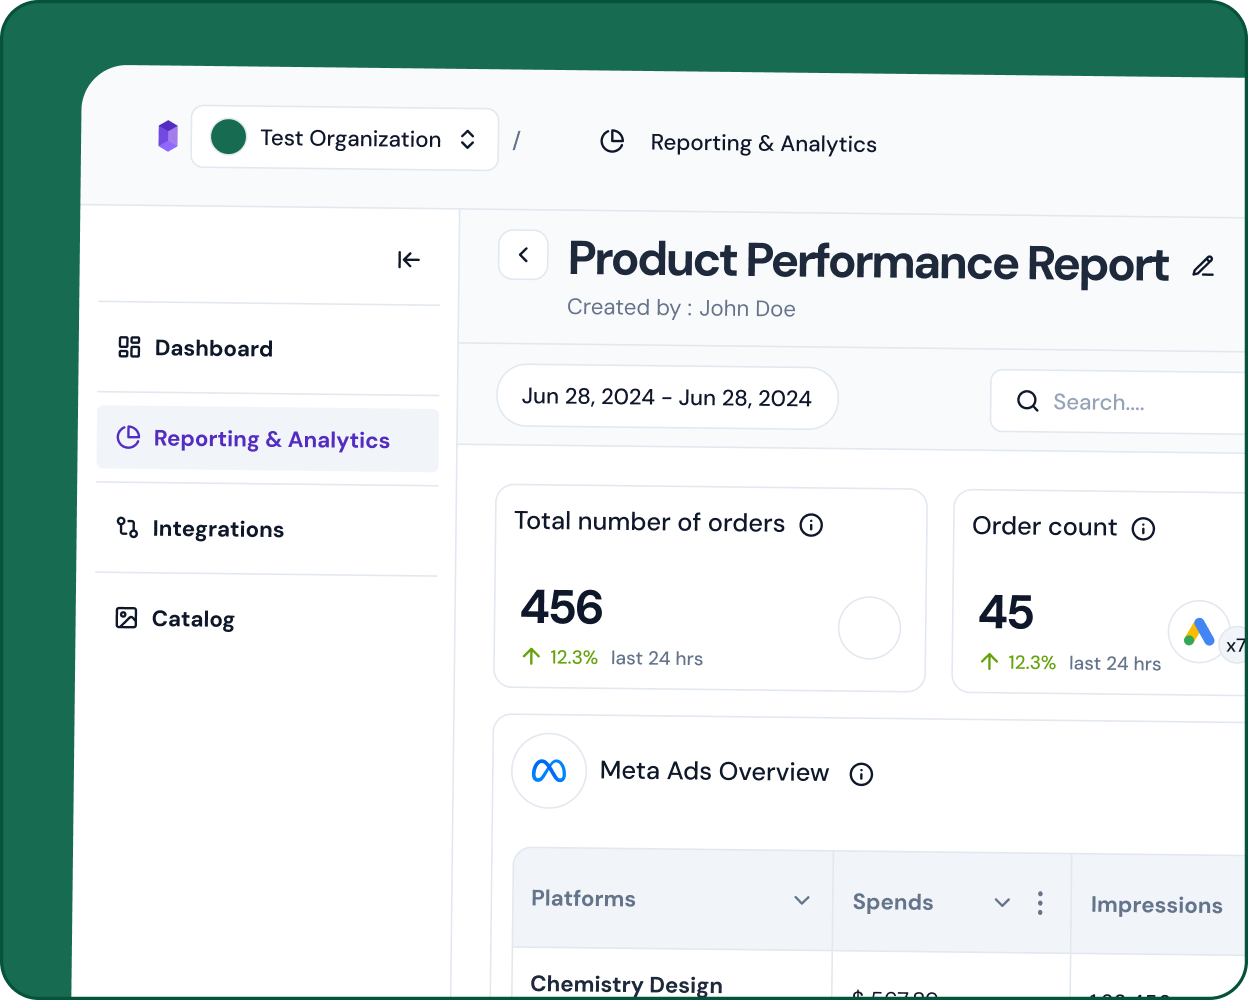Show info for Order count

1143,529
